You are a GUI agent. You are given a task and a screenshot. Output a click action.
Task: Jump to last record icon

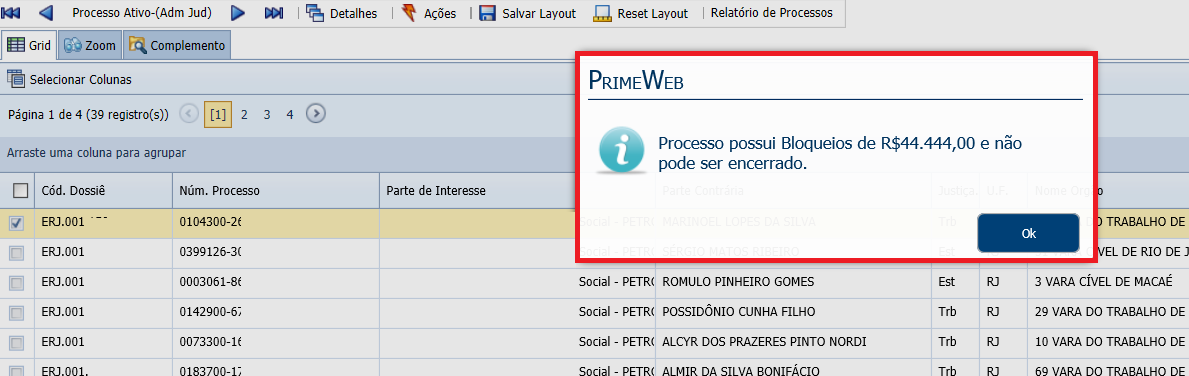tap(274, 13)
